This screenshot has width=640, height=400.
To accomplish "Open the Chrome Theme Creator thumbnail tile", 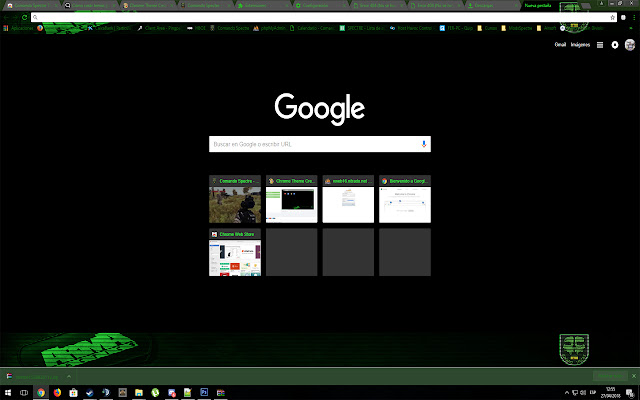I will (291, 199).
